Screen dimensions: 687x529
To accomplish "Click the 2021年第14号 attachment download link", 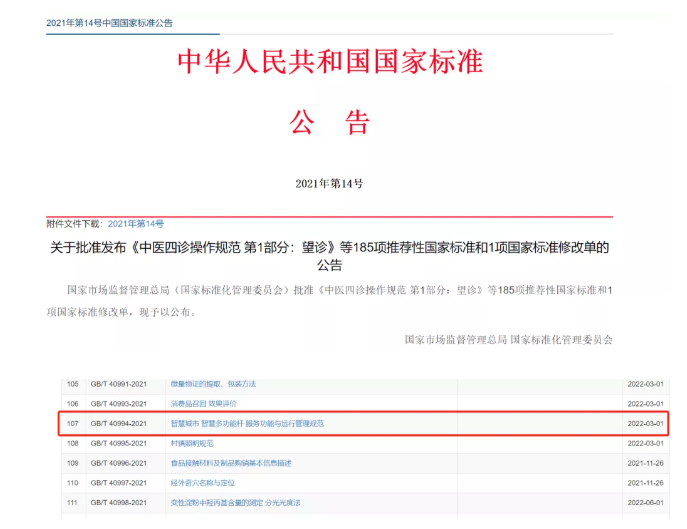I will coord(135,223).
